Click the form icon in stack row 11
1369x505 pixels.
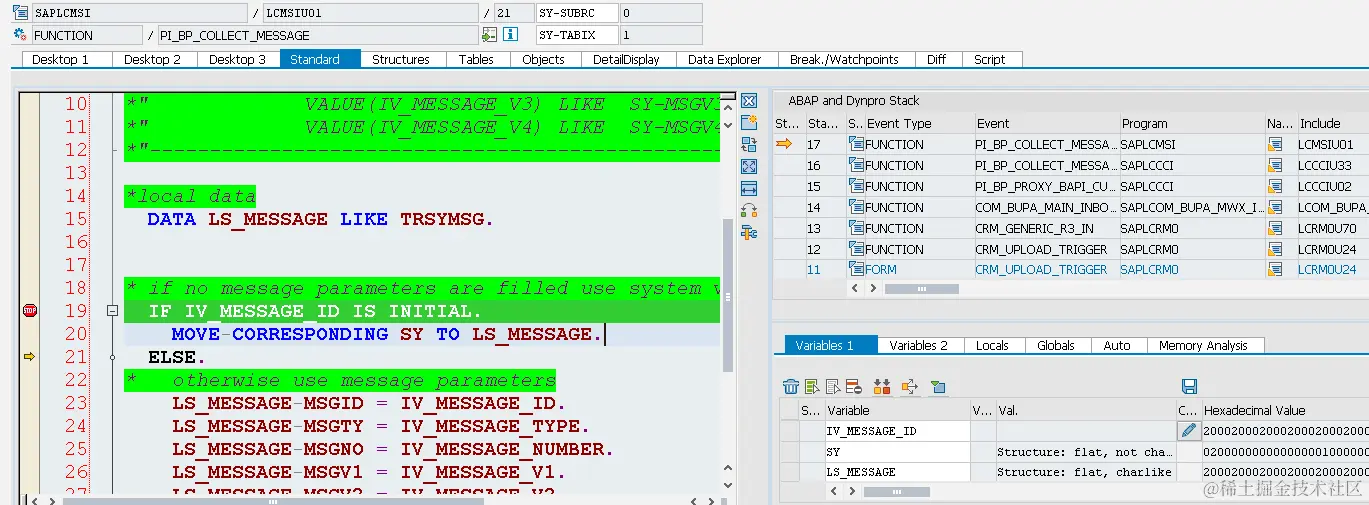point(856,270)
